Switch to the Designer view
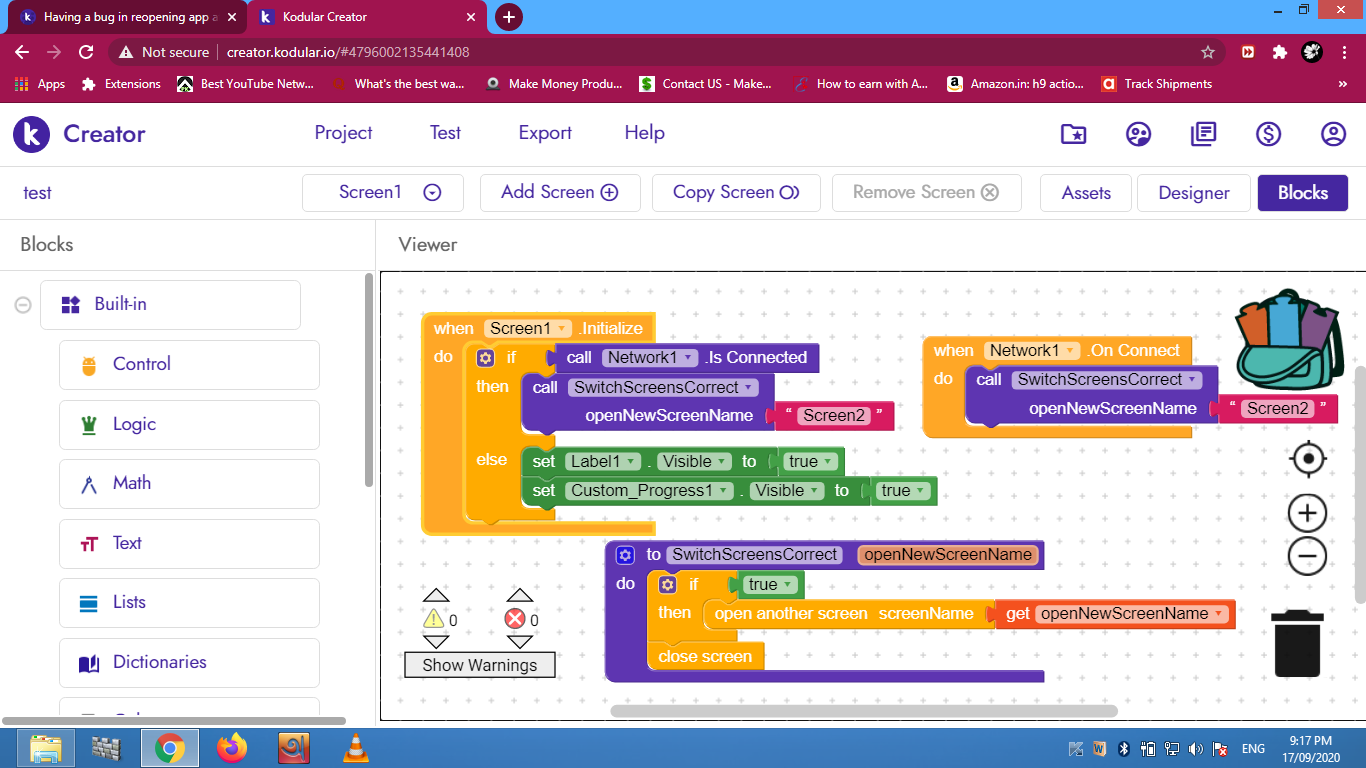Screen dimensions: 1366x768 click(1193, 193)
